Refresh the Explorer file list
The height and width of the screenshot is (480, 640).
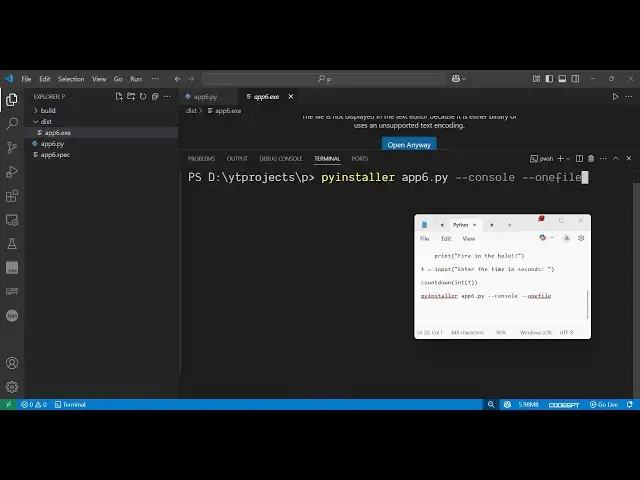[143, 97]
